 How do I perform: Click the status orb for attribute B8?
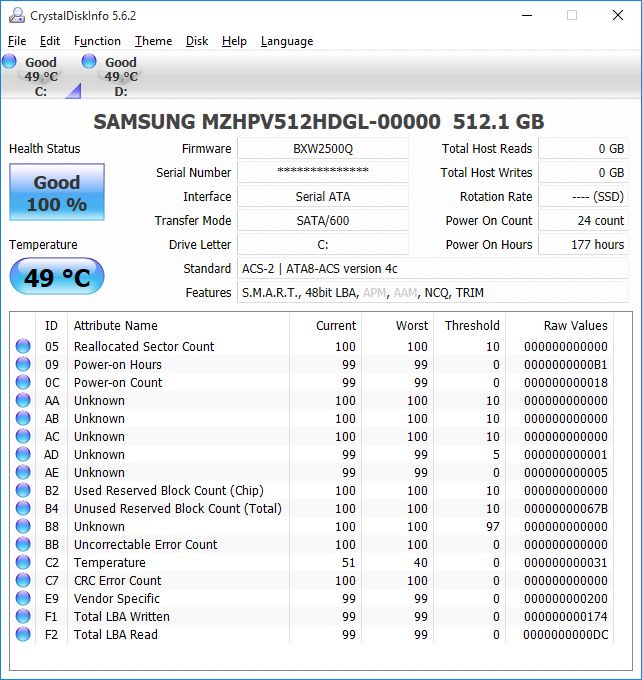point(23,526)
